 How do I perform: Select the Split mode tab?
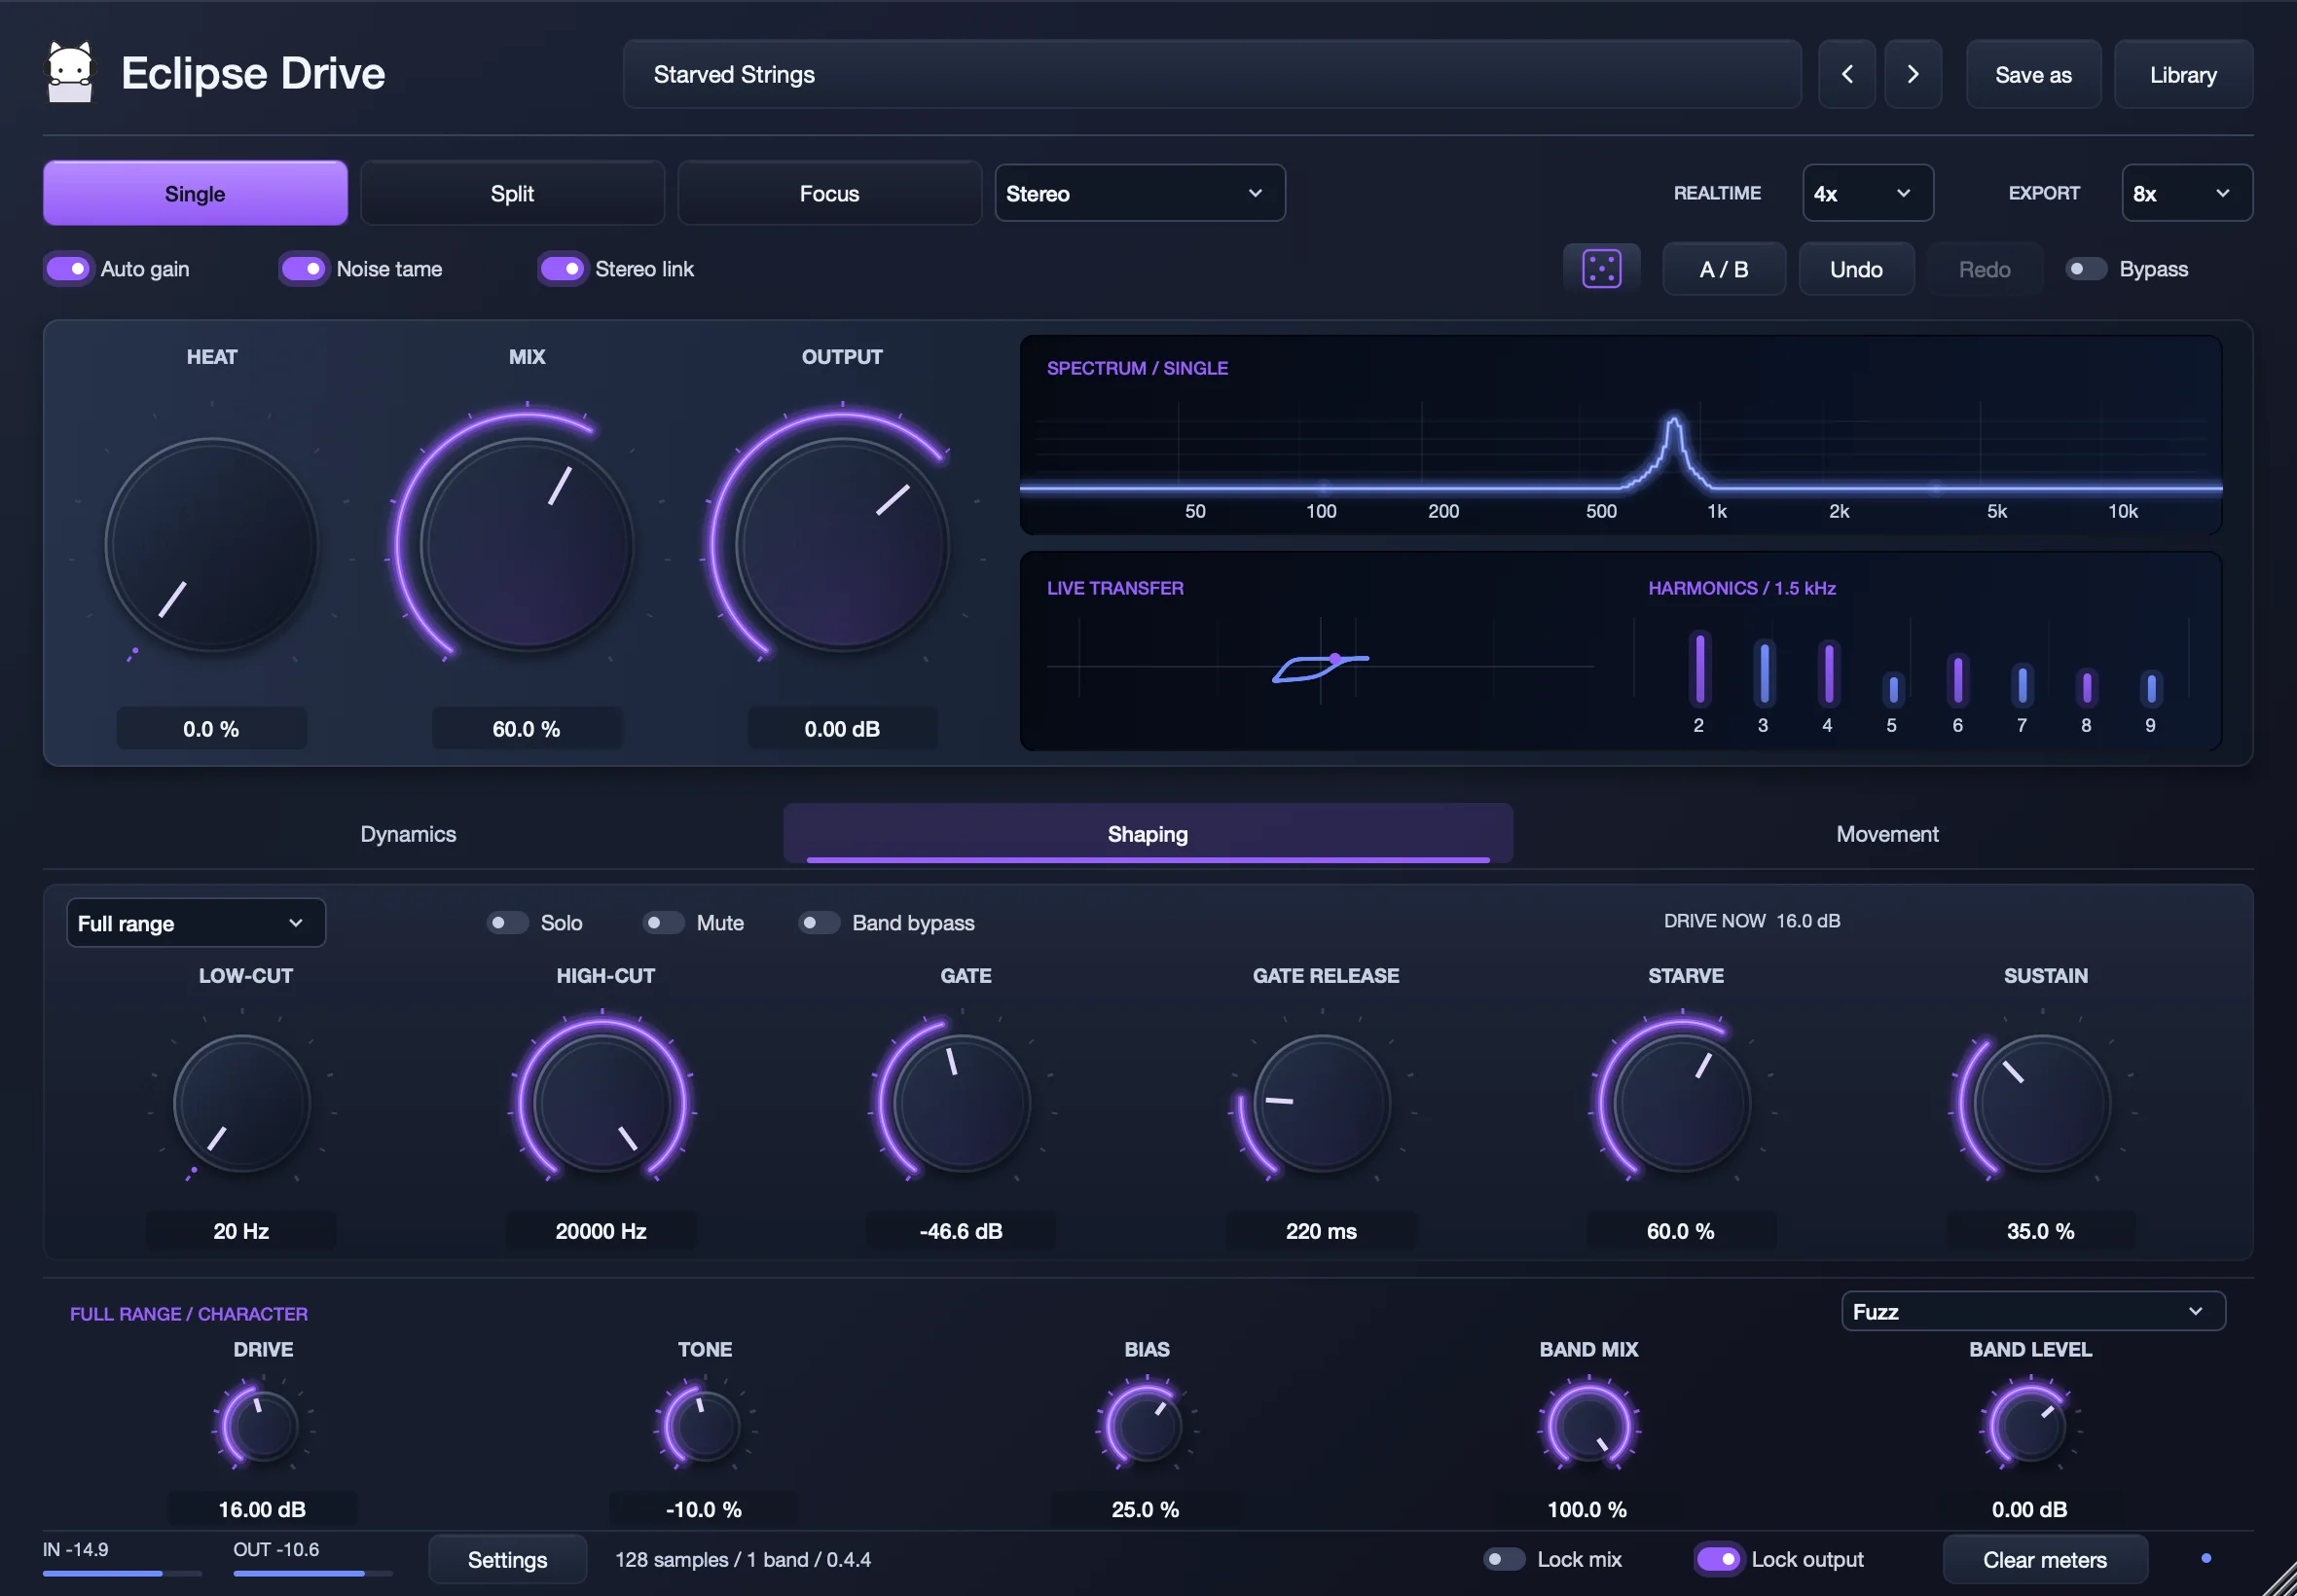pos(512,193)
